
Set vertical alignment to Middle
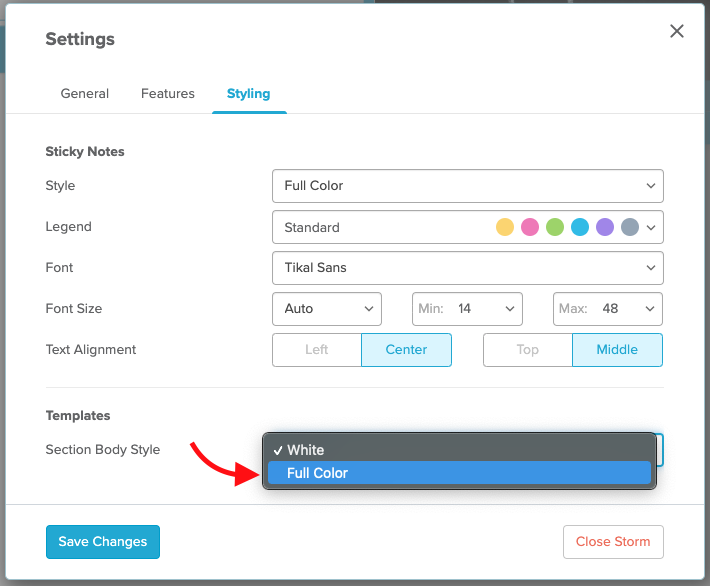617,350
